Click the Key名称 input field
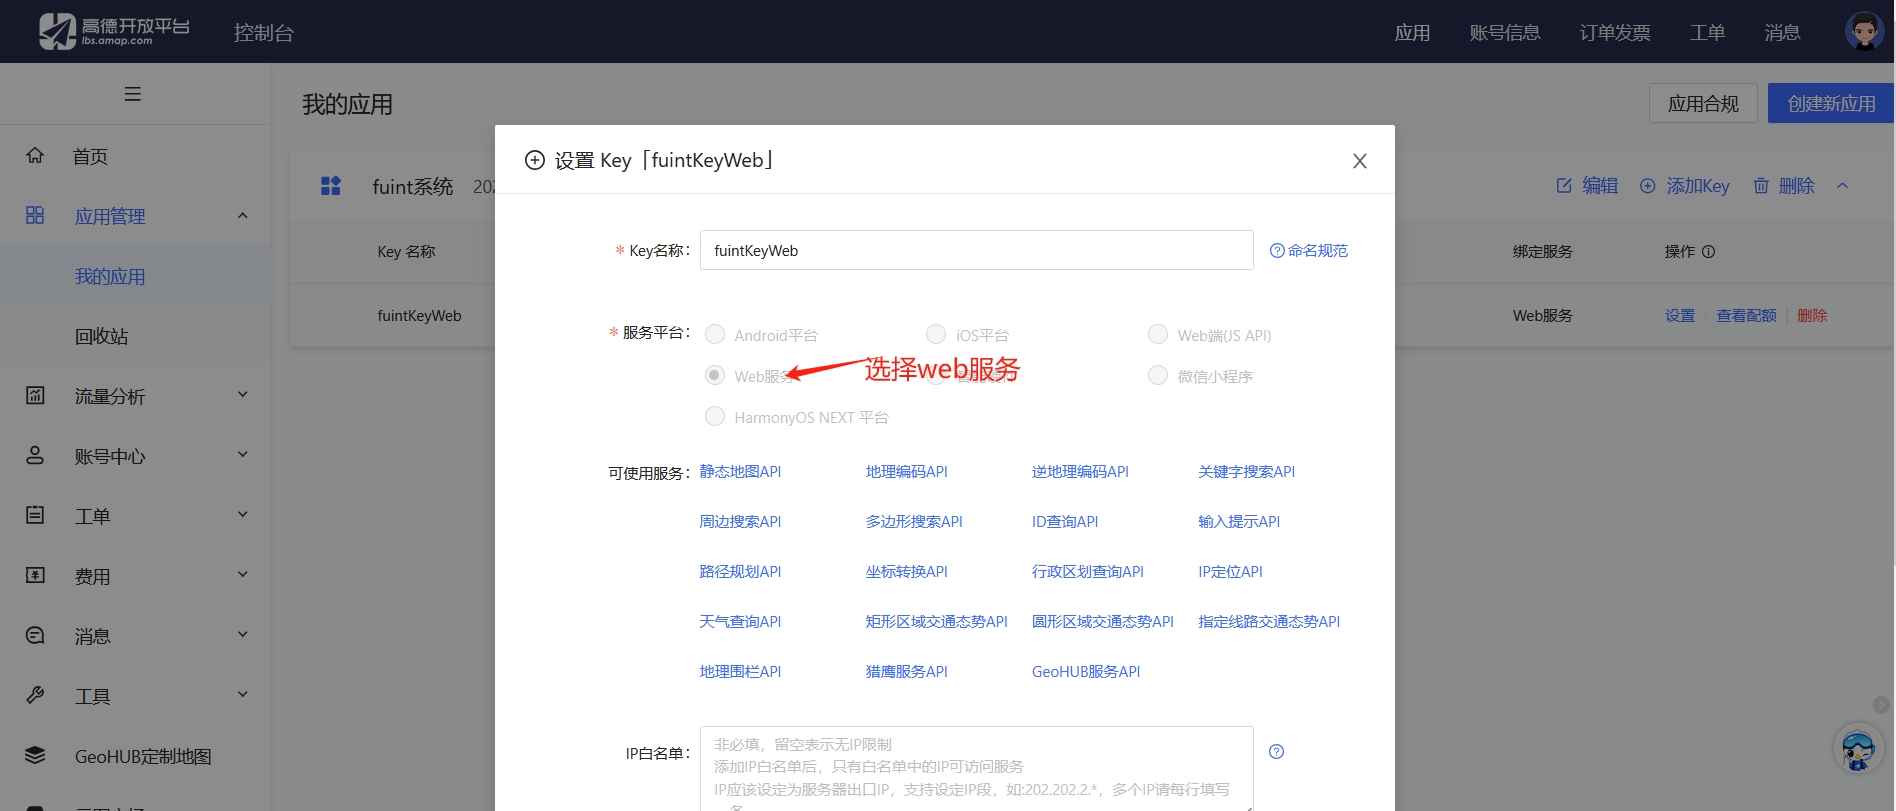 pos(976,250)
